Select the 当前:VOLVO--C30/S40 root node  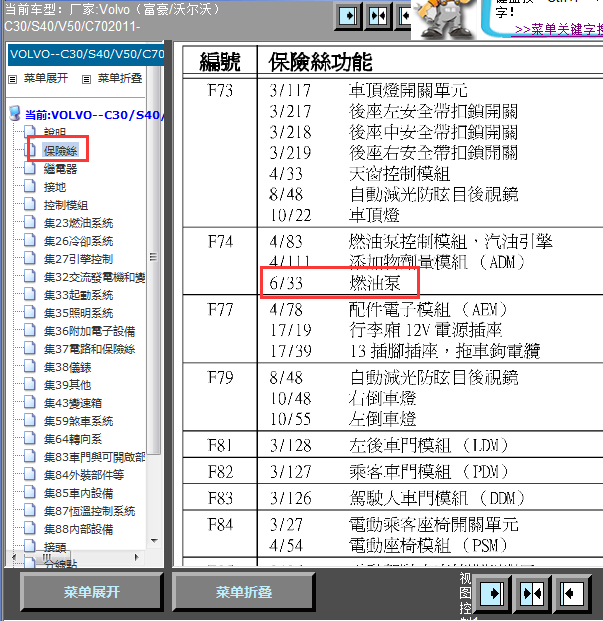point(95,115)
